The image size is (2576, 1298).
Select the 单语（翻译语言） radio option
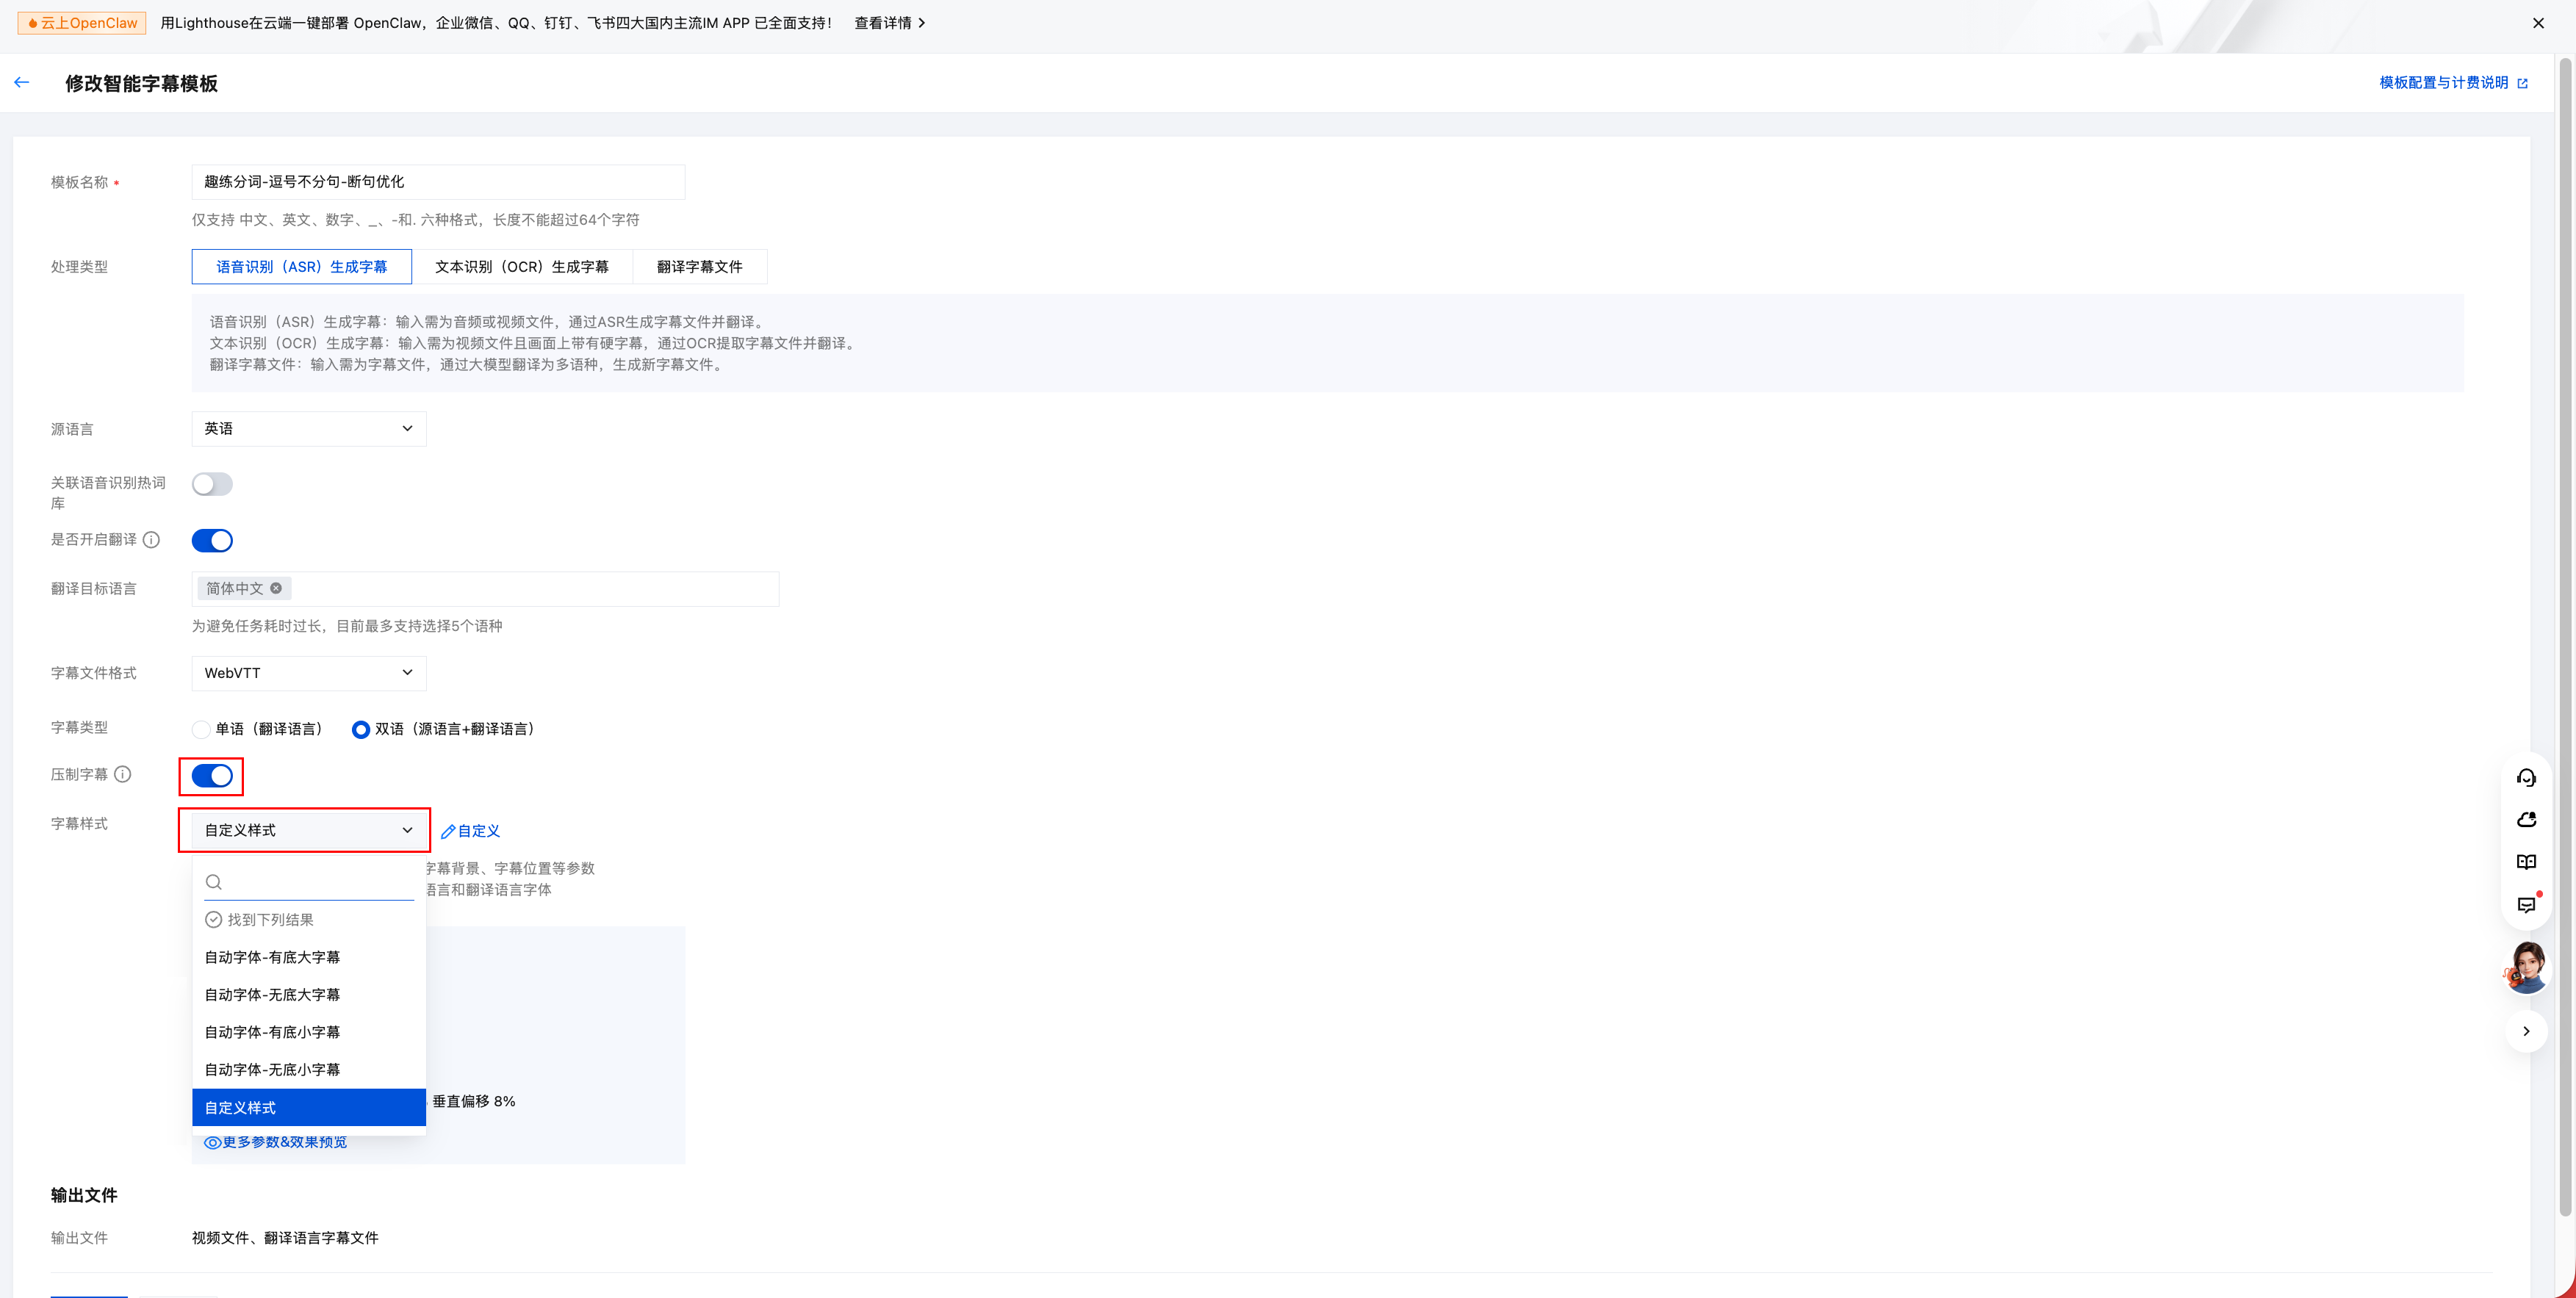[202, 729]
